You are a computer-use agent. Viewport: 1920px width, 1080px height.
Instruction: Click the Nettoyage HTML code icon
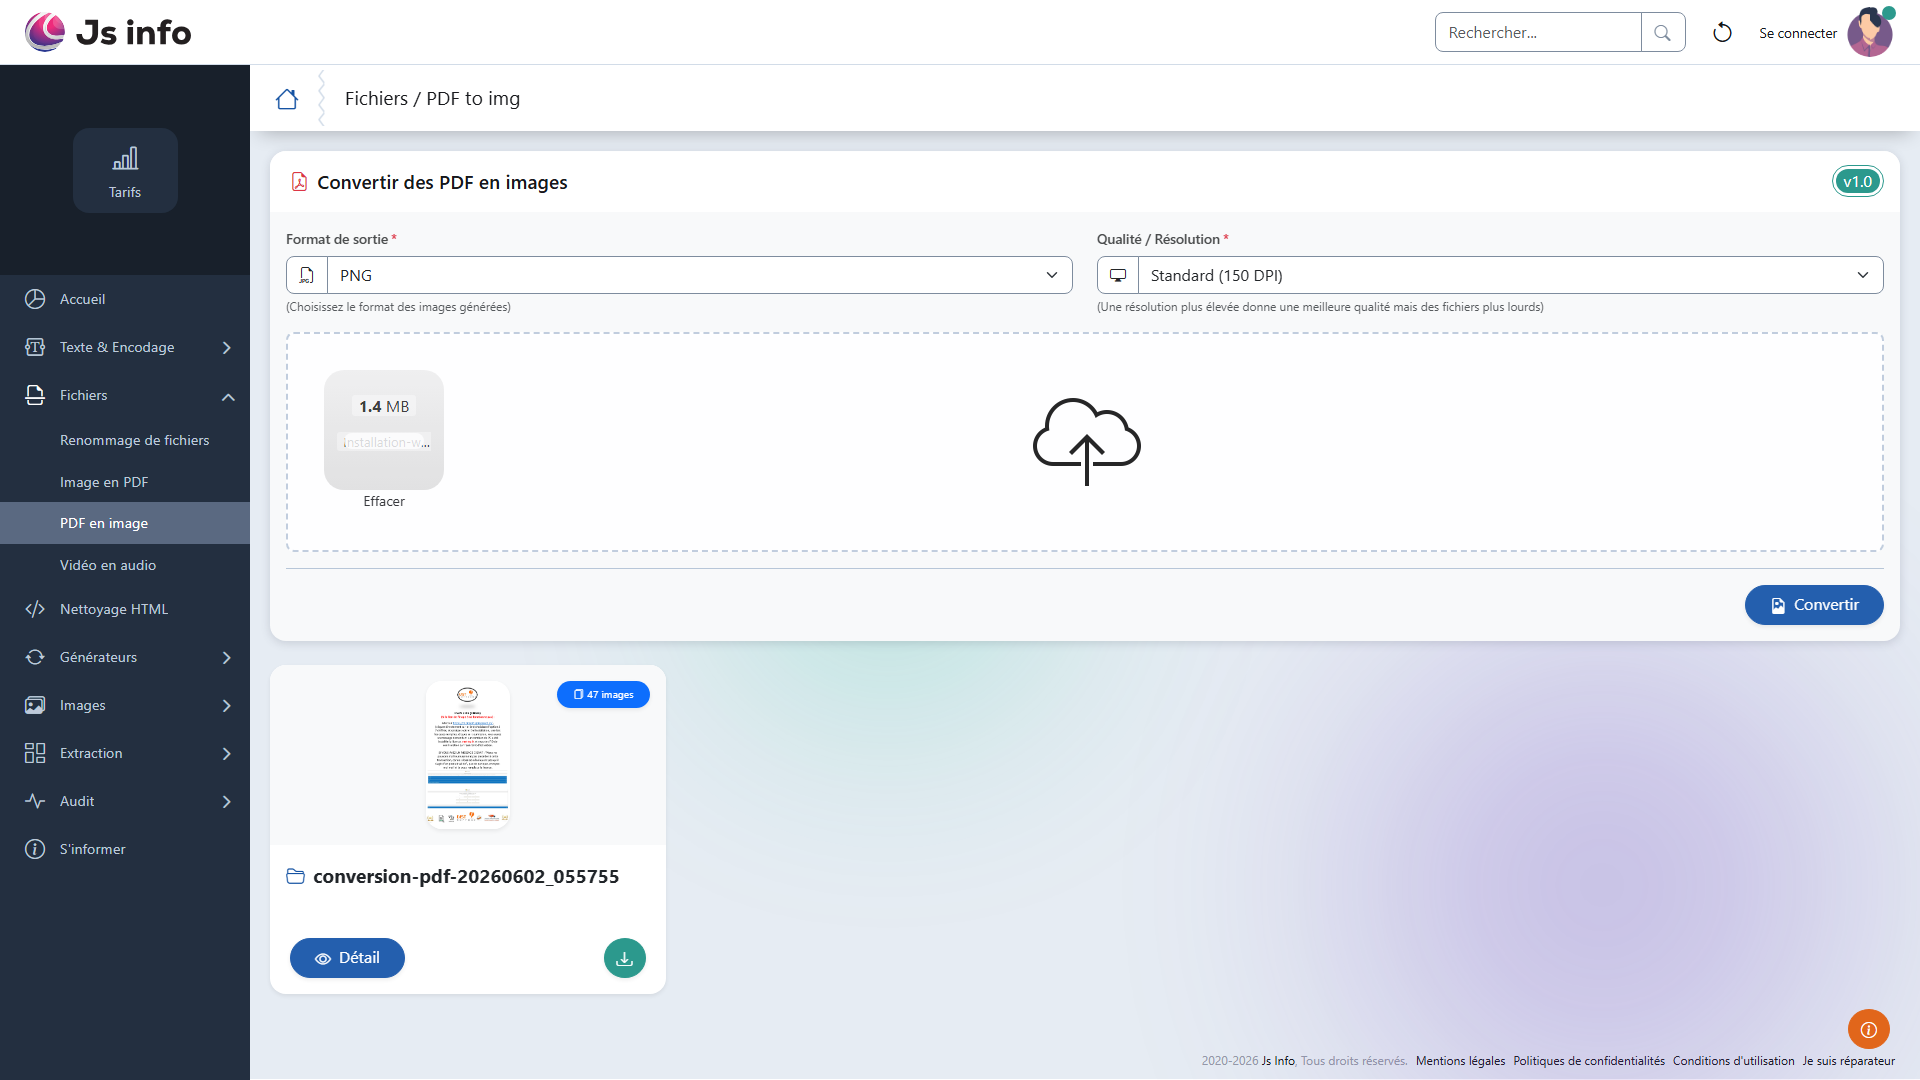click(x=35, y=609)
